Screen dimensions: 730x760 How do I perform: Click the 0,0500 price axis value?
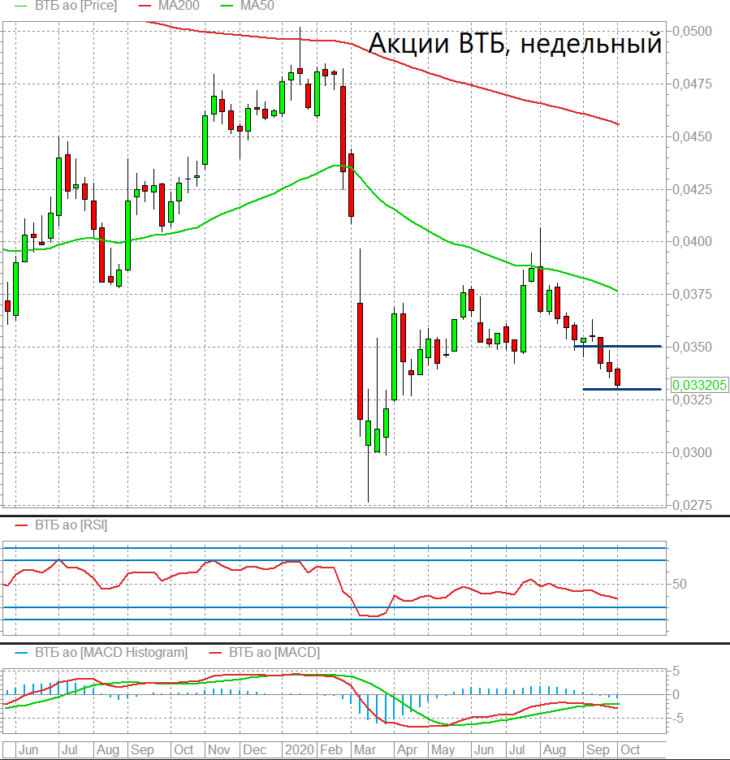pos(692,31)
